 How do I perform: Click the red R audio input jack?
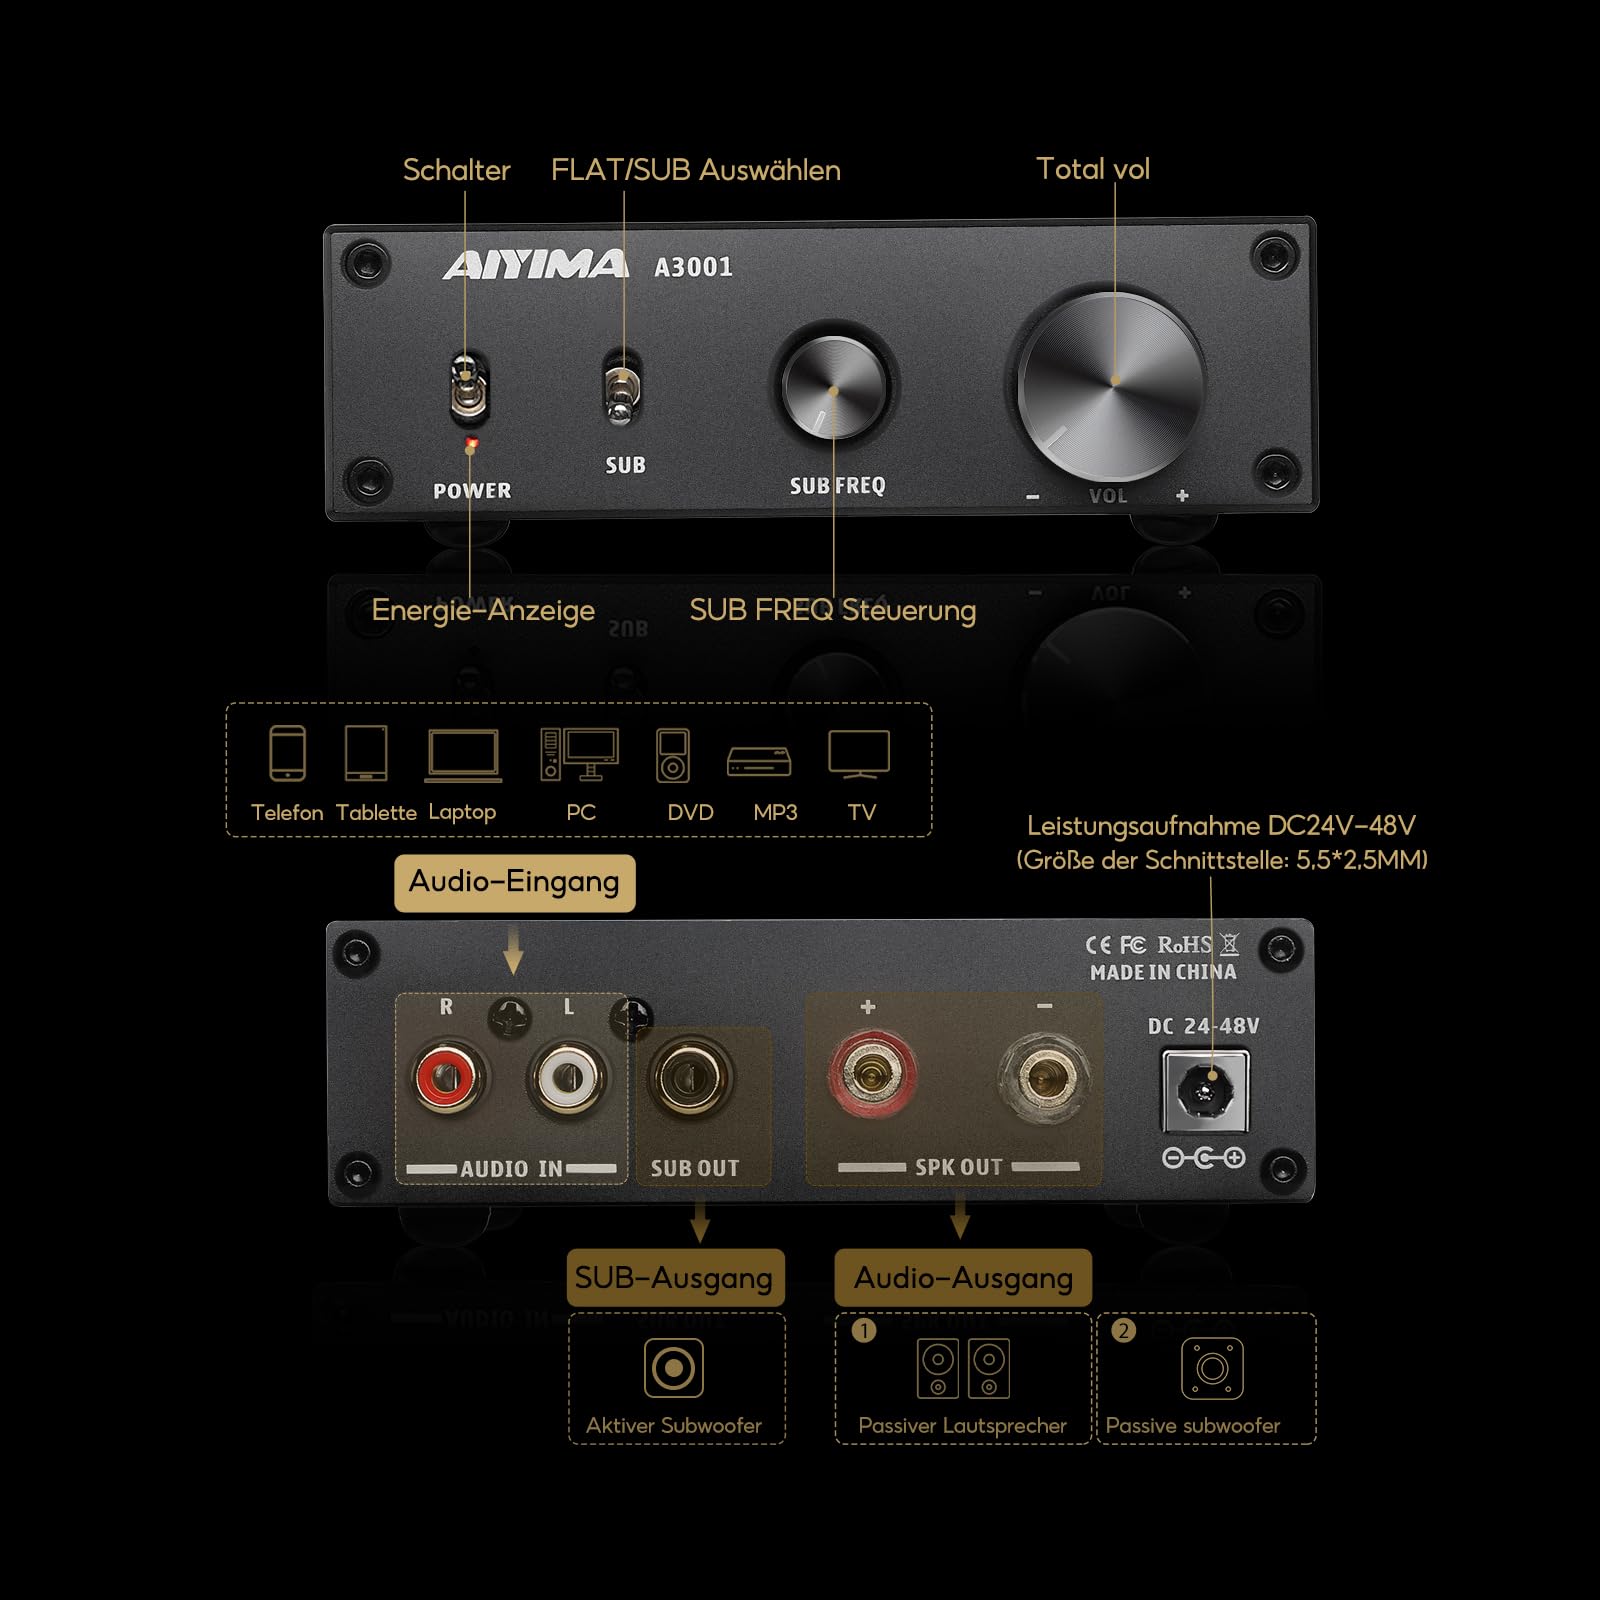tap(445, 1077)
